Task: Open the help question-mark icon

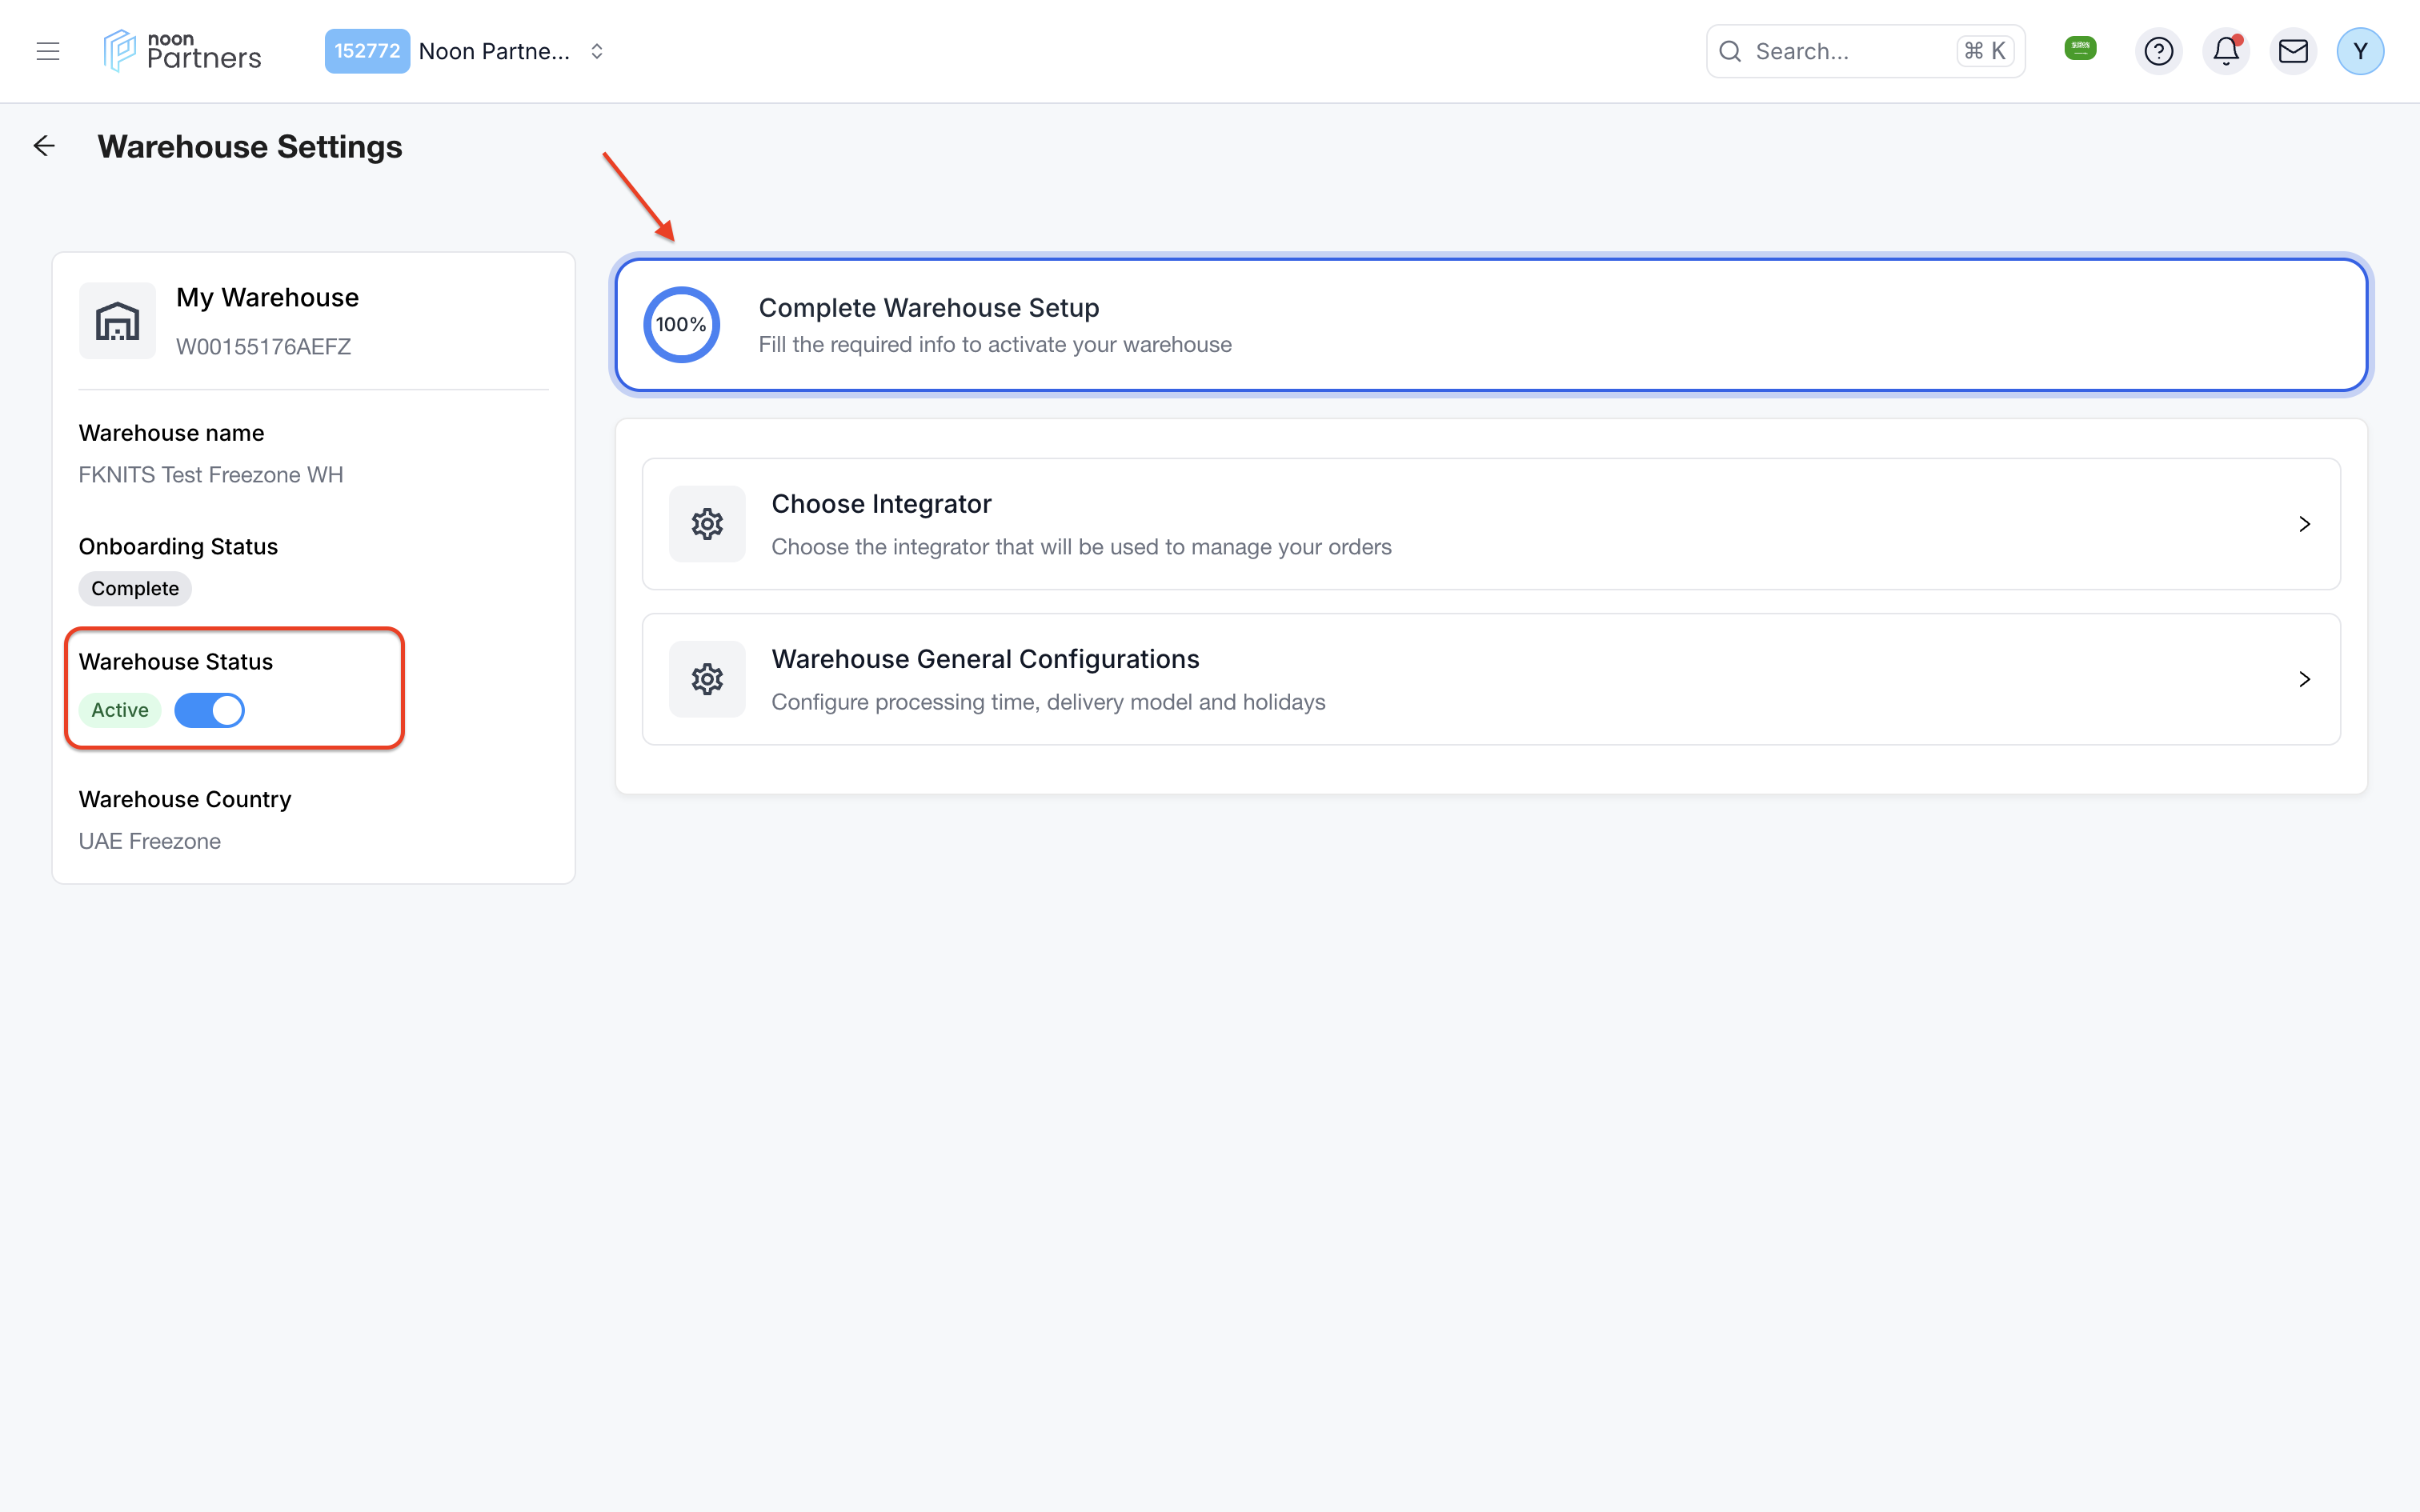Action: click(2158, 51)
